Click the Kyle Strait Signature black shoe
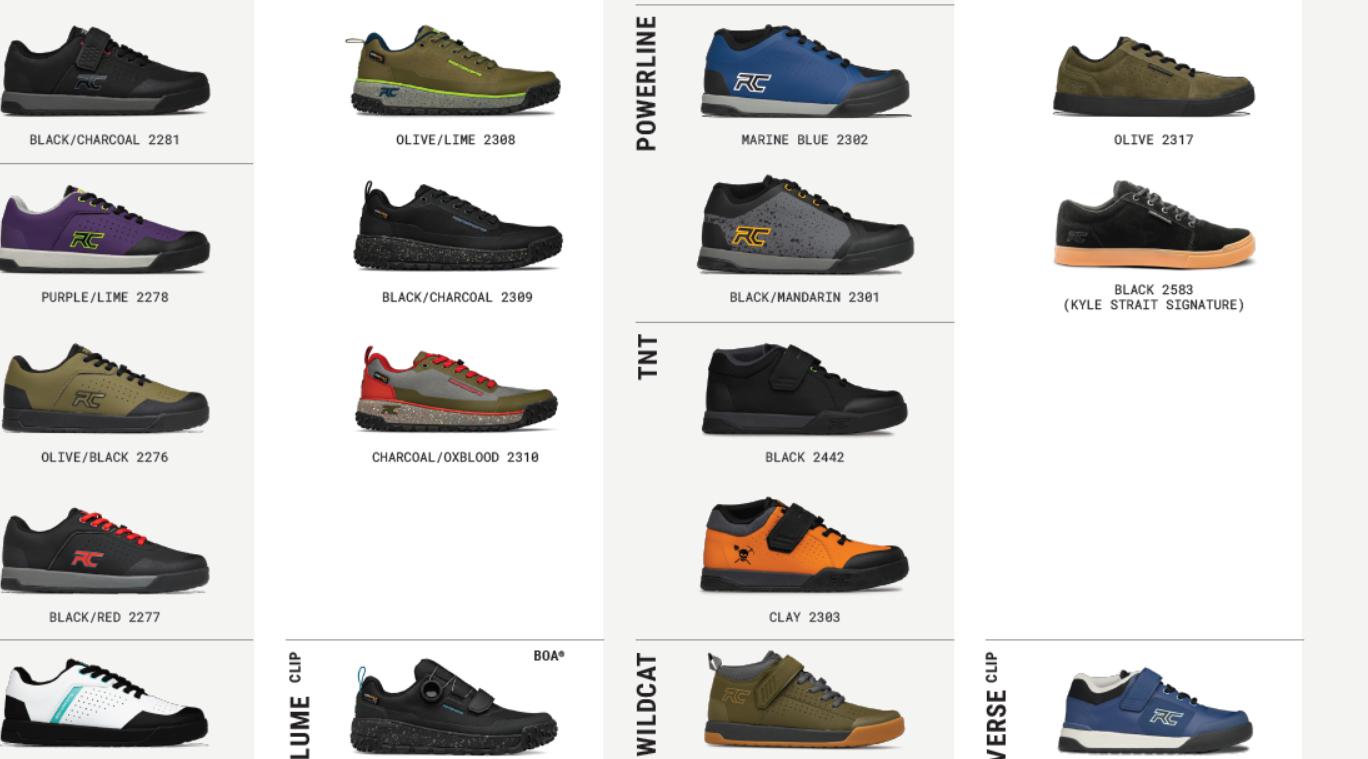Viewport: 1368px width, 759px height. click(1154, 224)
